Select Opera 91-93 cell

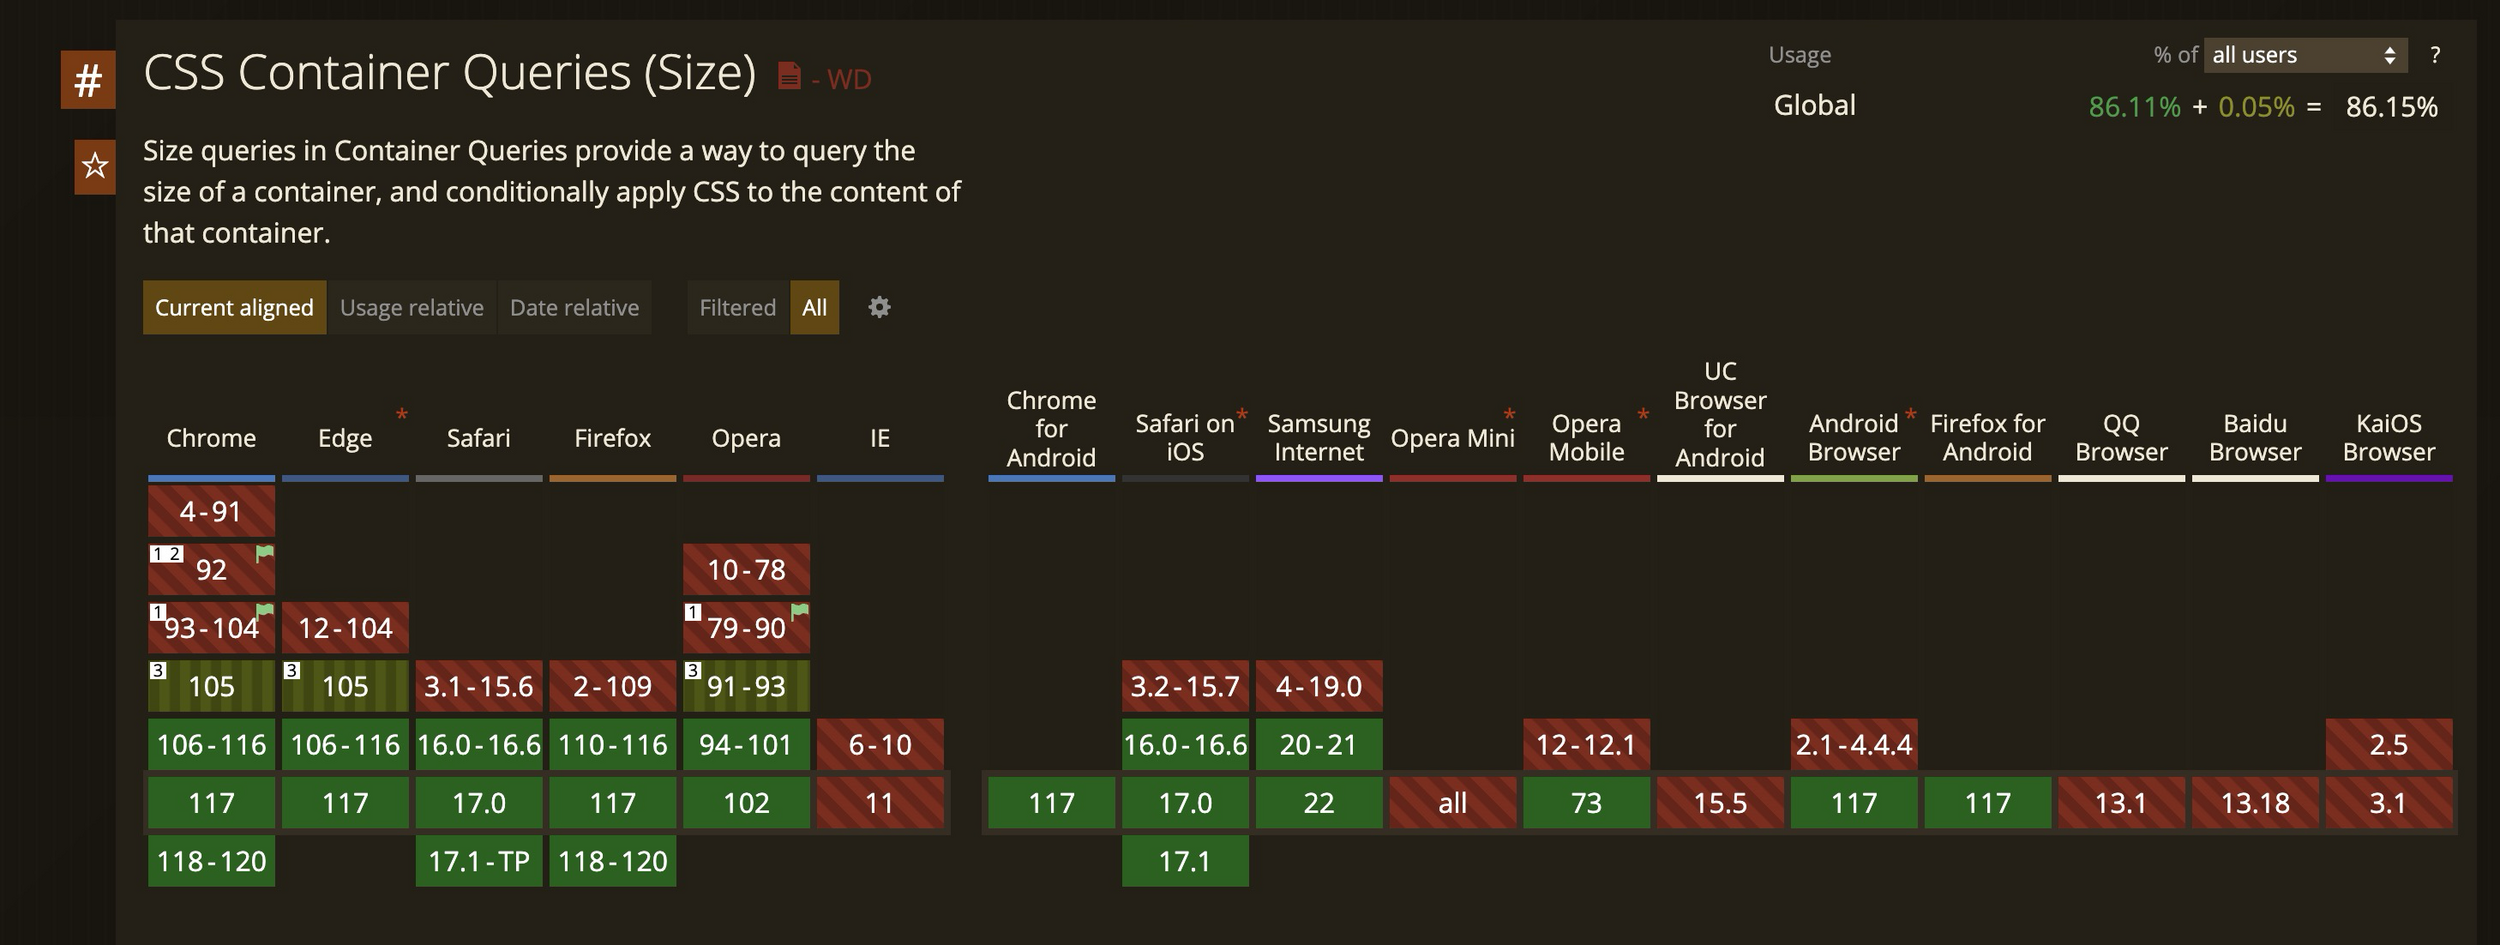(x=746, y=686)
